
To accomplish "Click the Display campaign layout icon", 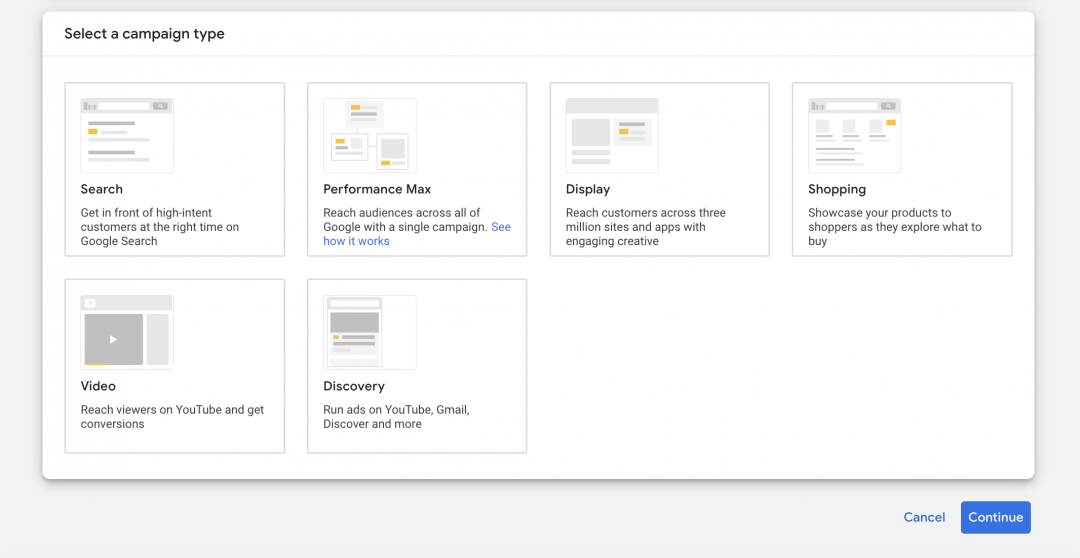I will point(612,135).
